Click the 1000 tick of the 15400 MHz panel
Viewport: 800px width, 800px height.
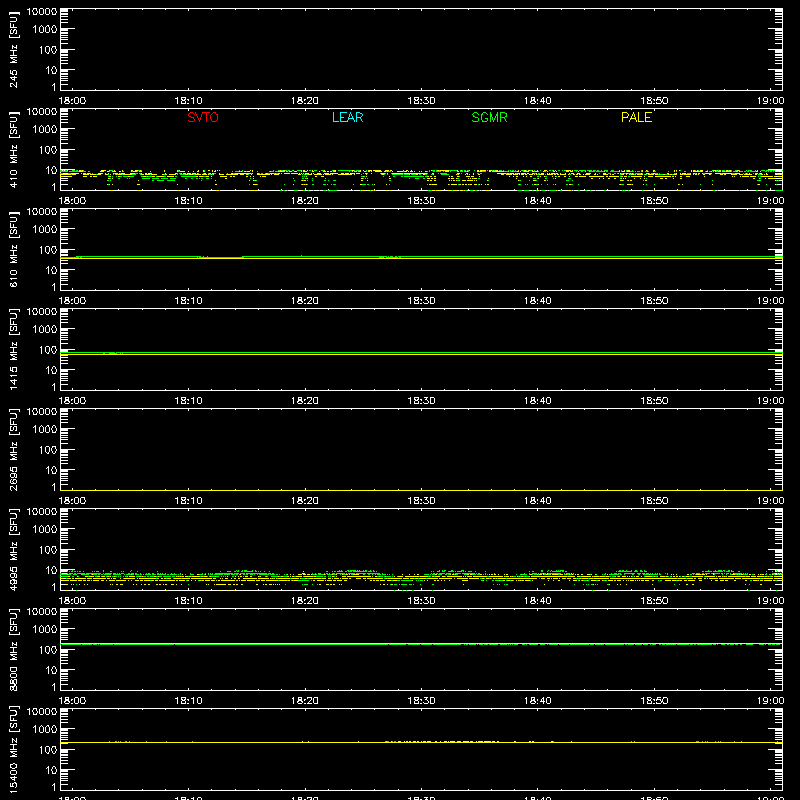(x=44, y=730)
